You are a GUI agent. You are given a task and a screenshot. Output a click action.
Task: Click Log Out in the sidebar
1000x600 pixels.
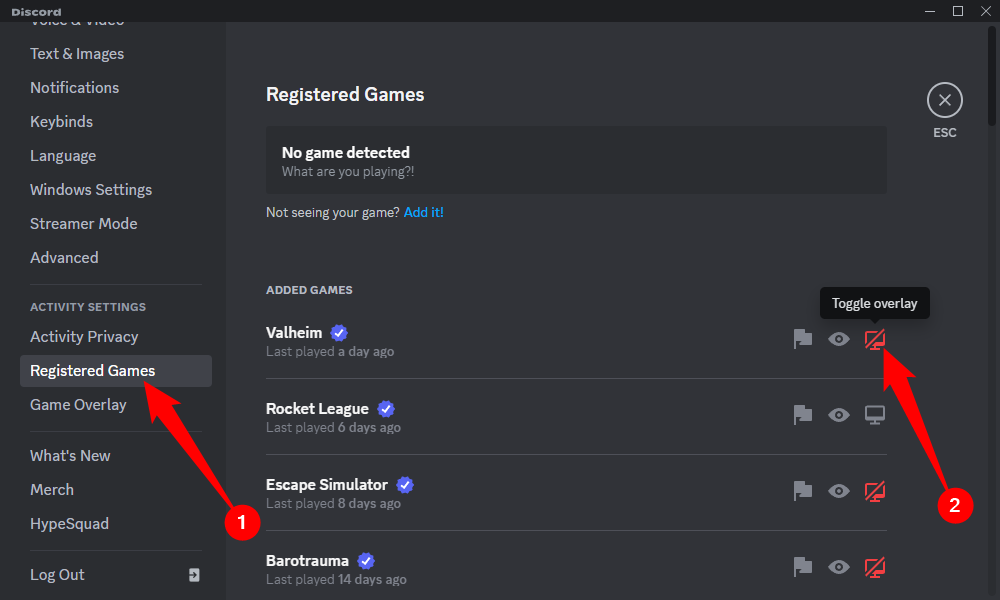pyautogui.click(x=57, y=575)
